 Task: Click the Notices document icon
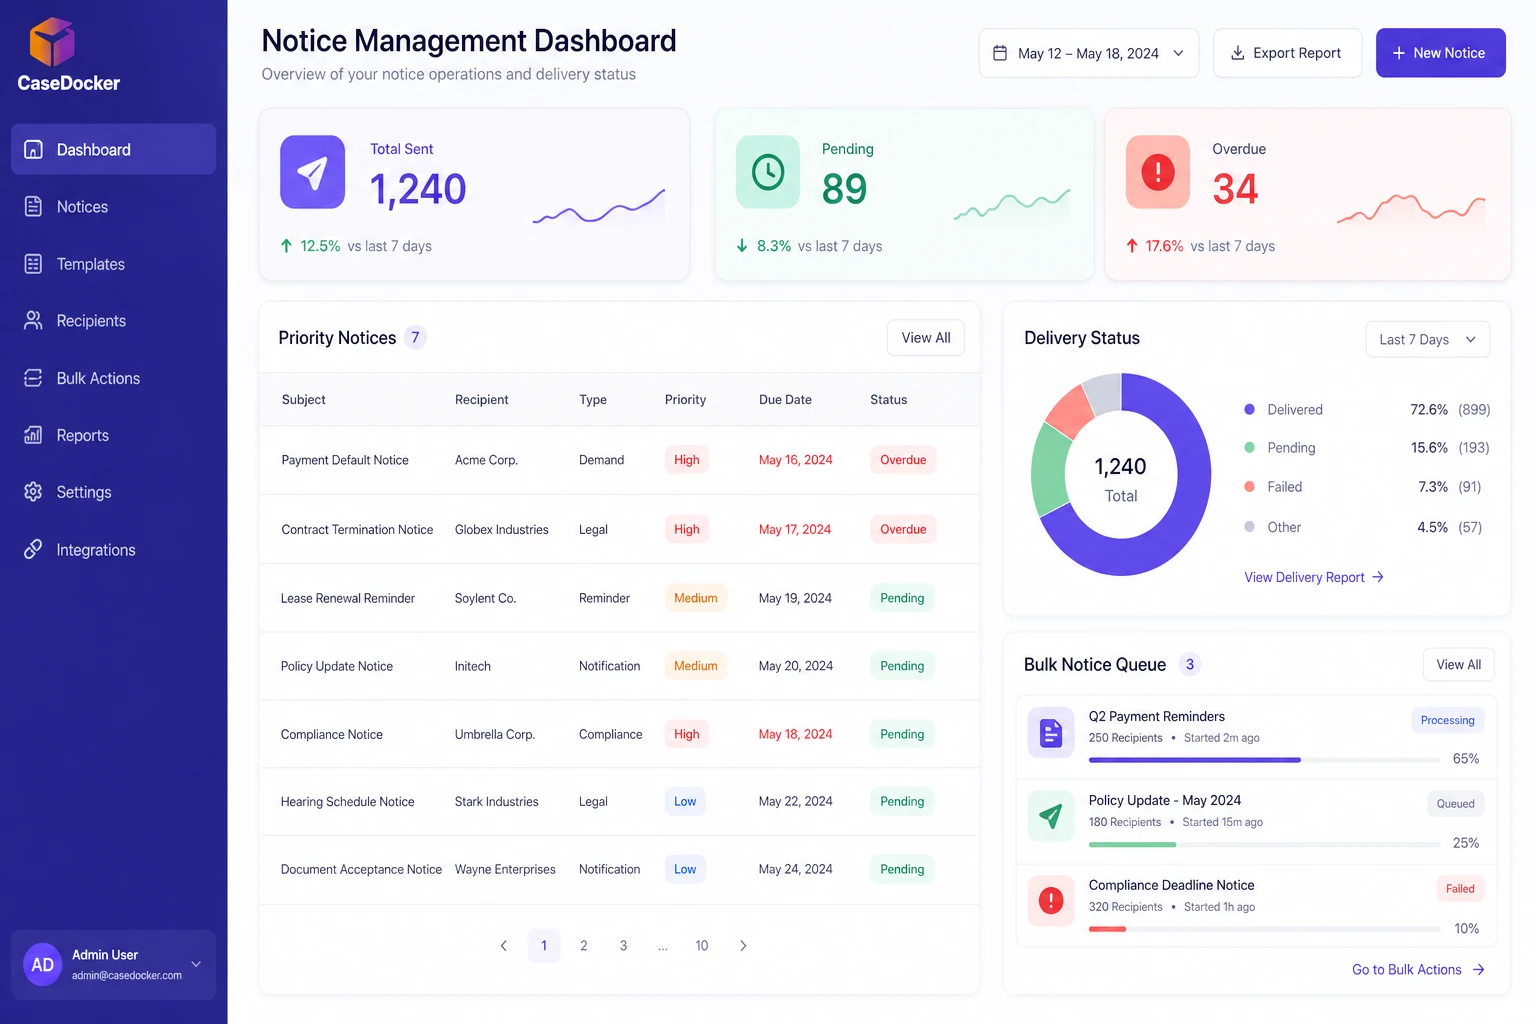tap(33, 206)
